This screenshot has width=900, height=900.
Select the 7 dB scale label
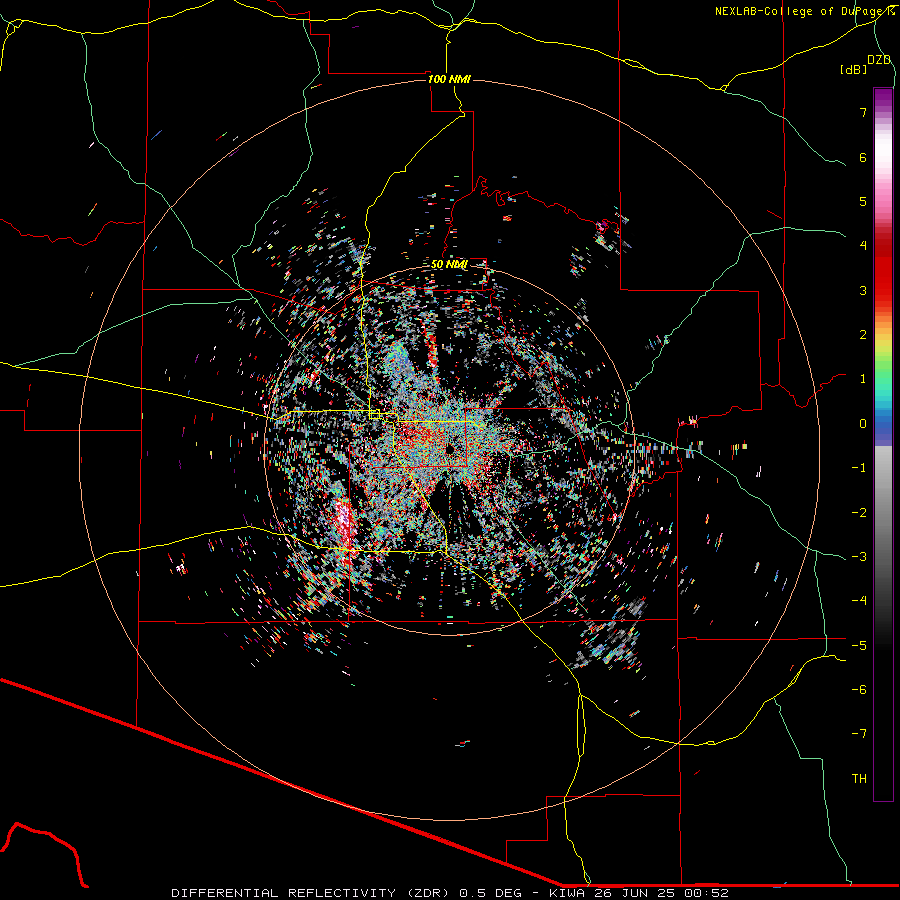coord(863,112)
